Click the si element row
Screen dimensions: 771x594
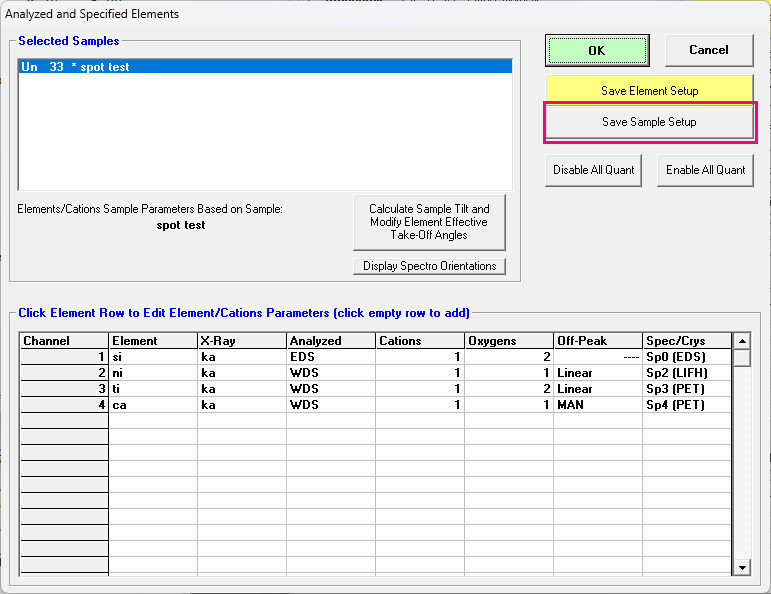pos(152,357)
